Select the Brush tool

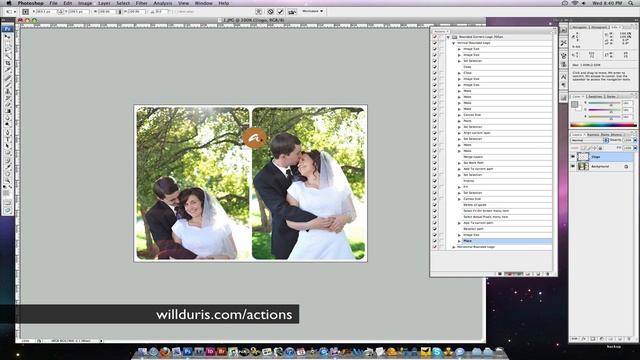pyautogui.click(x=7, y=84)
